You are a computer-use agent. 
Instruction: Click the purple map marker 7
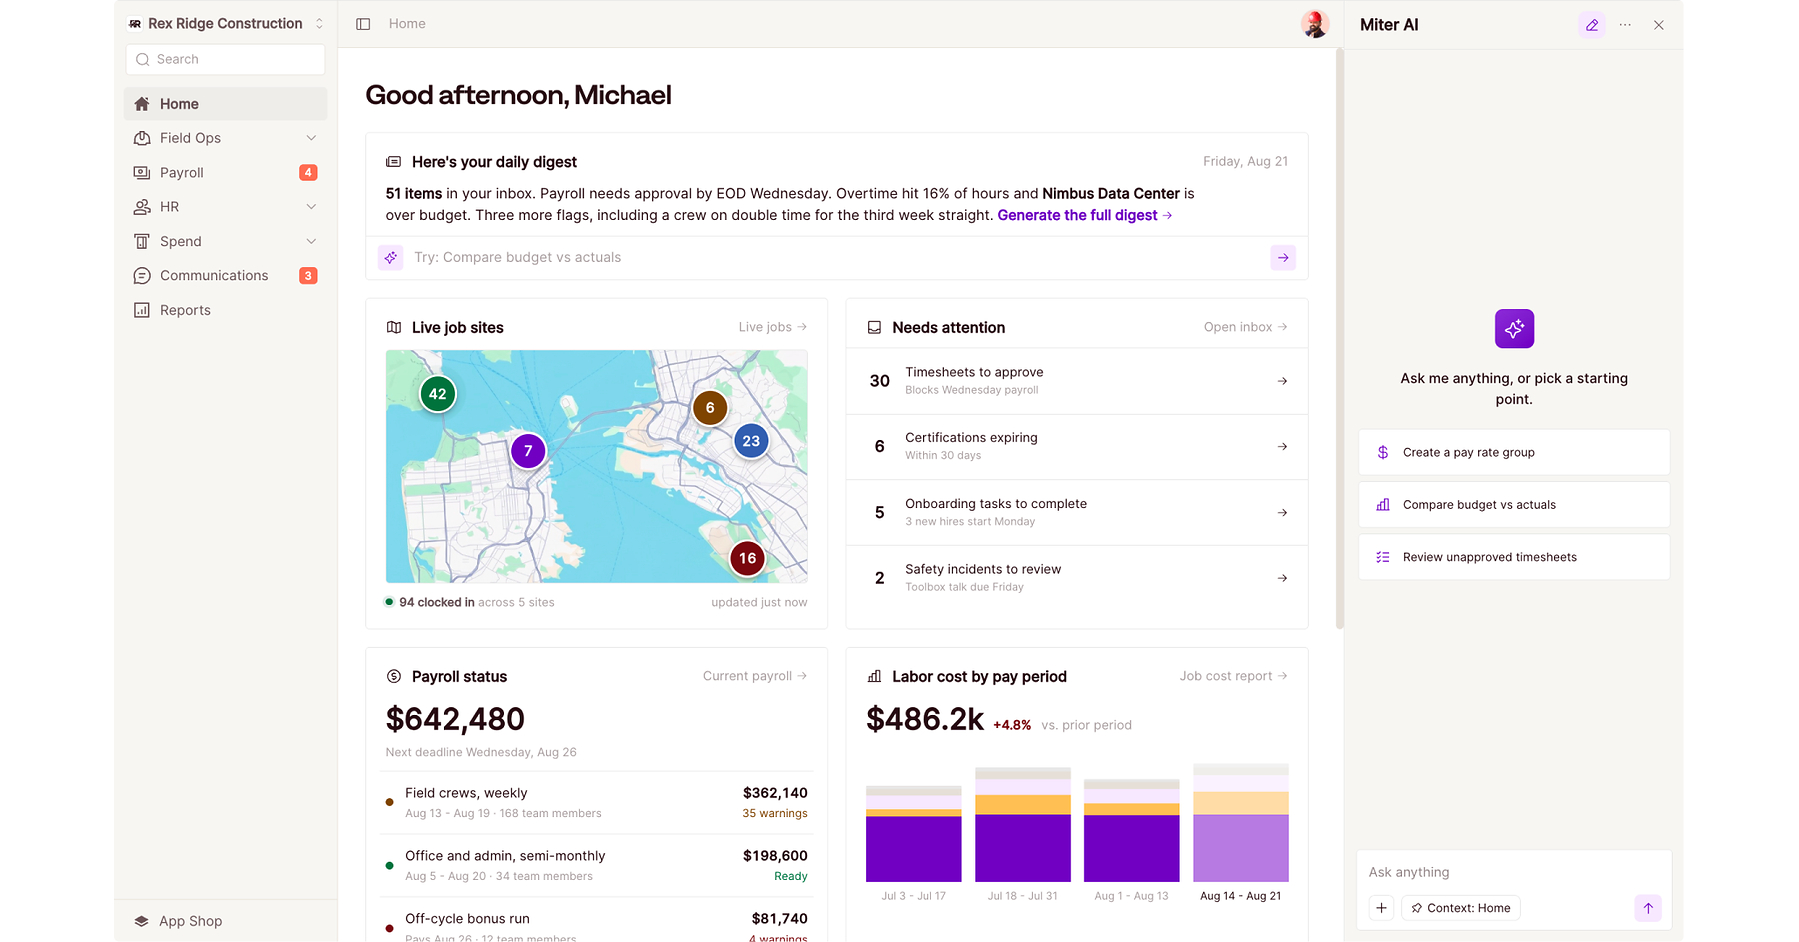tap(528, 451)
